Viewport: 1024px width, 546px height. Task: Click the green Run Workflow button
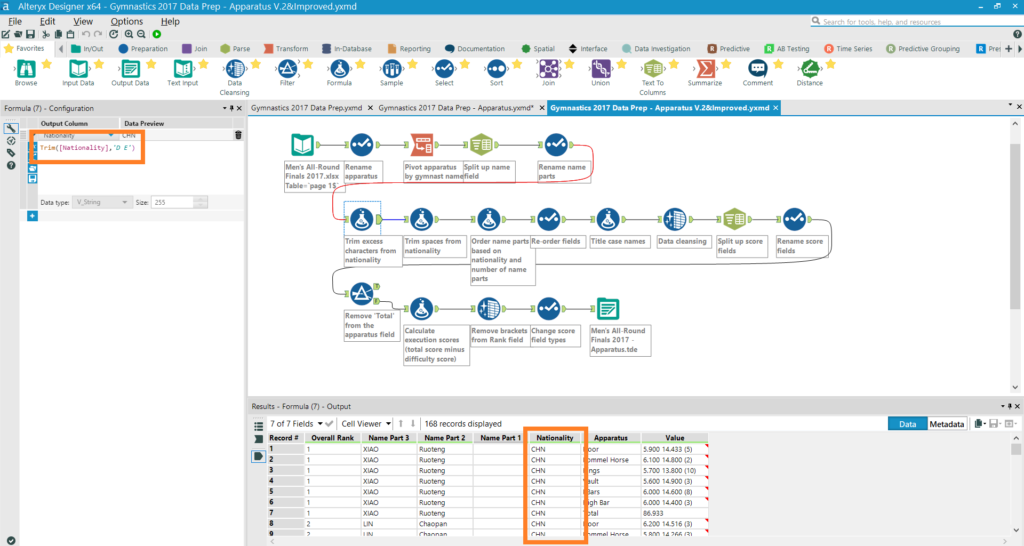pyautogui.click(x=158, y=34)
